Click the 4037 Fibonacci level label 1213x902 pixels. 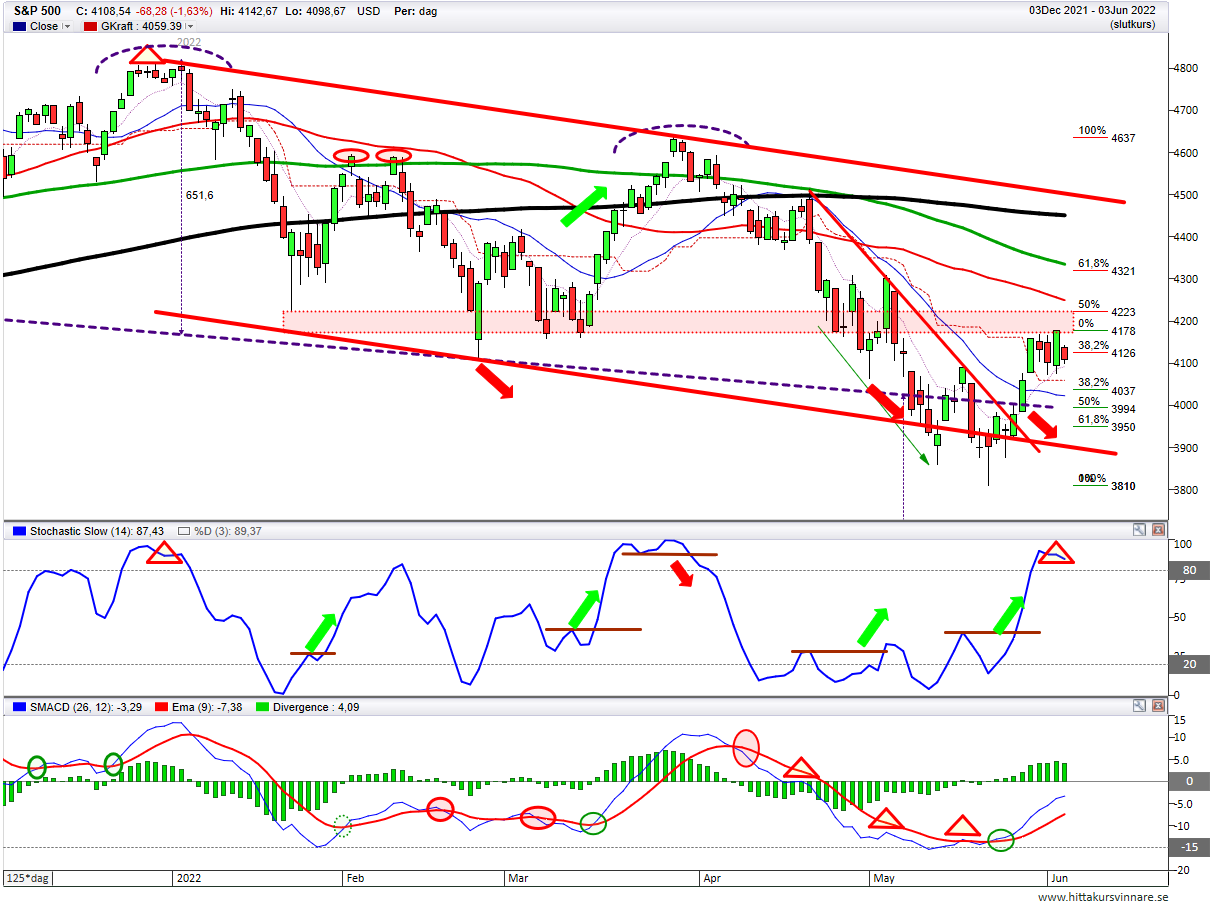coord(1124,391)
